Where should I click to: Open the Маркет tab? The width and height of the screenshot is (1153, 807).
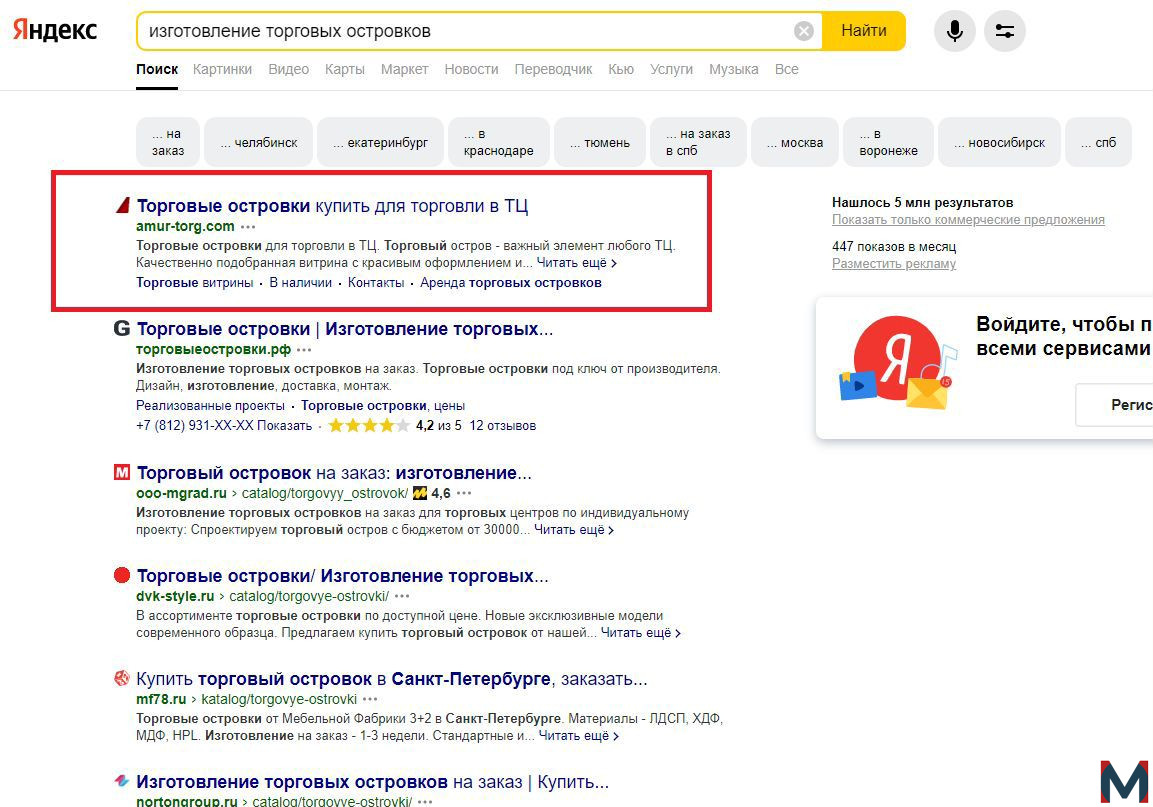pos(404,69)
